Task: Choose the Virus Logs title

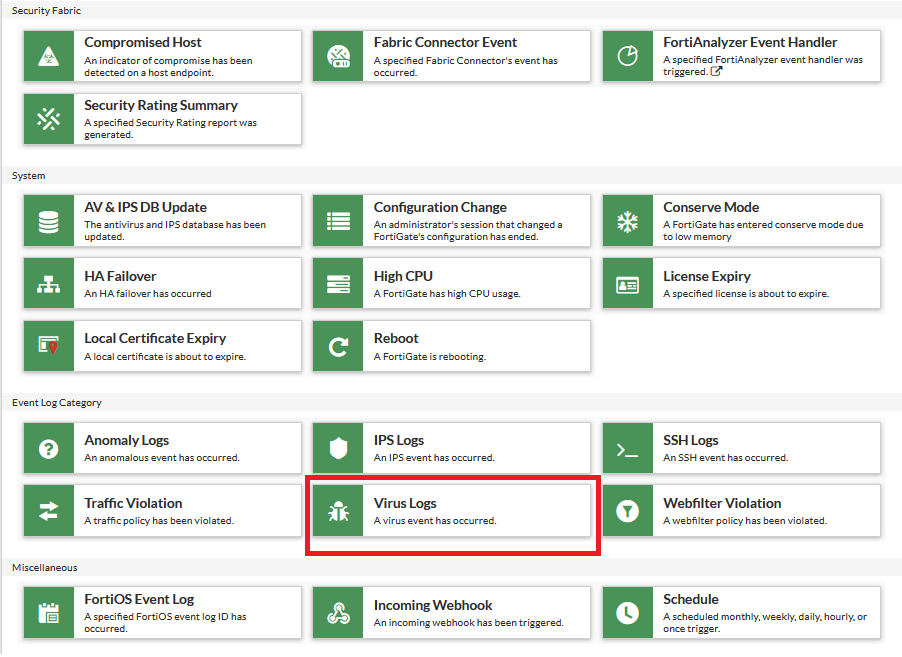Action: click(405, 503)
